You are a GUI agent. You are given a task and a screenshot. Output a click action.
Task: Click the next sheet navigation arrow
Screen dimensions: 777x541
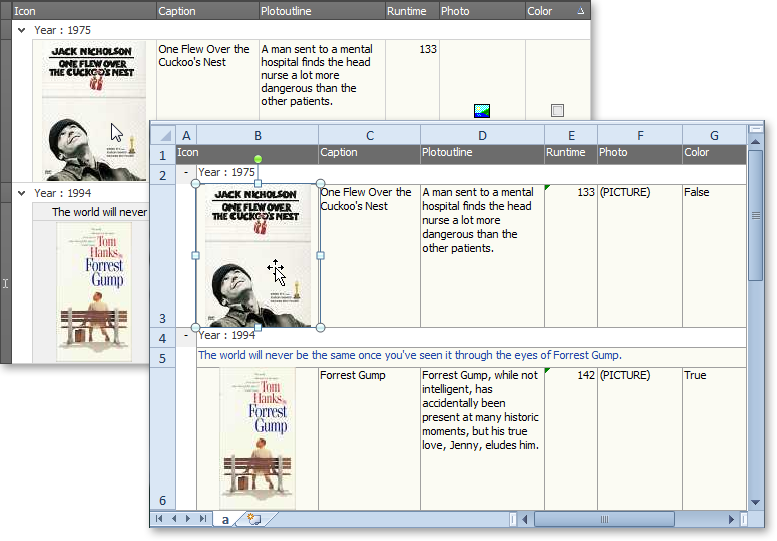click(x=188, y=519)
